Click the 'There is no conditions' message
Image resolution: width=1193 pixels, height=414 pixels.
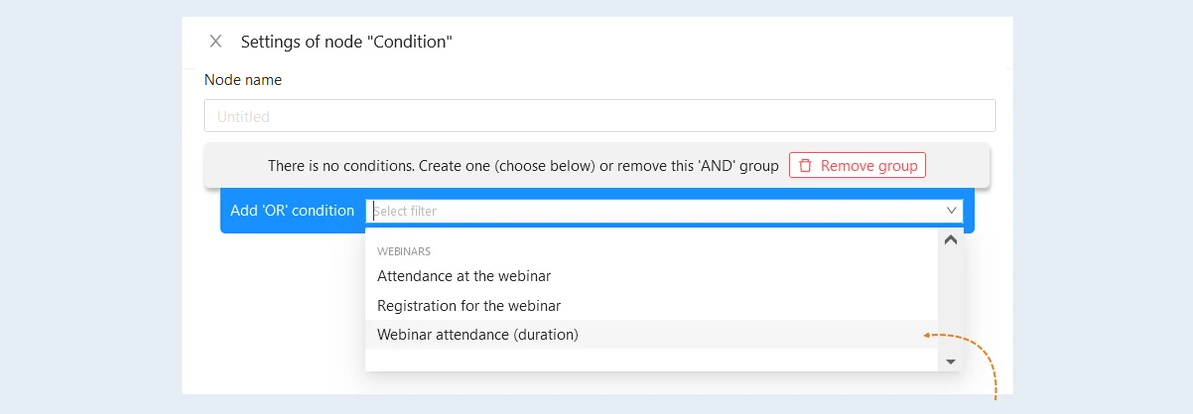click(523, 165)
